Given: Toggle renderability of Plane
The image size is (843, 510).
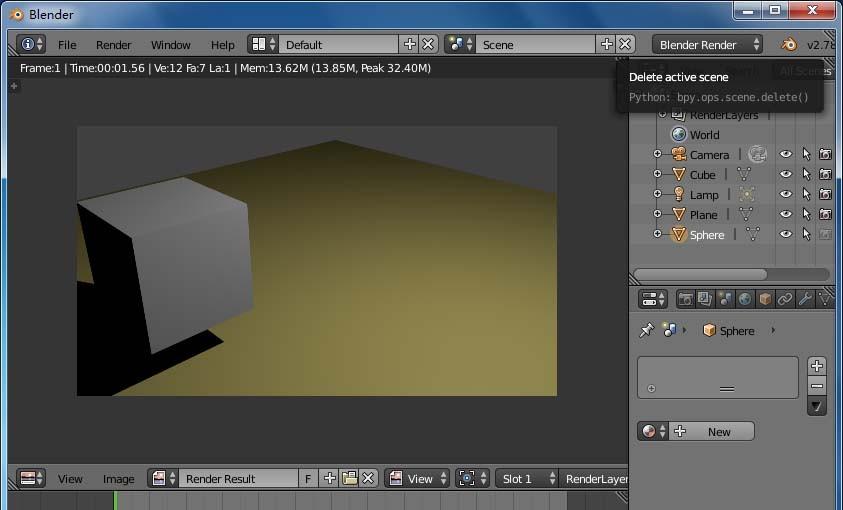Looking at the screenshot, I should tap(825, 214).
